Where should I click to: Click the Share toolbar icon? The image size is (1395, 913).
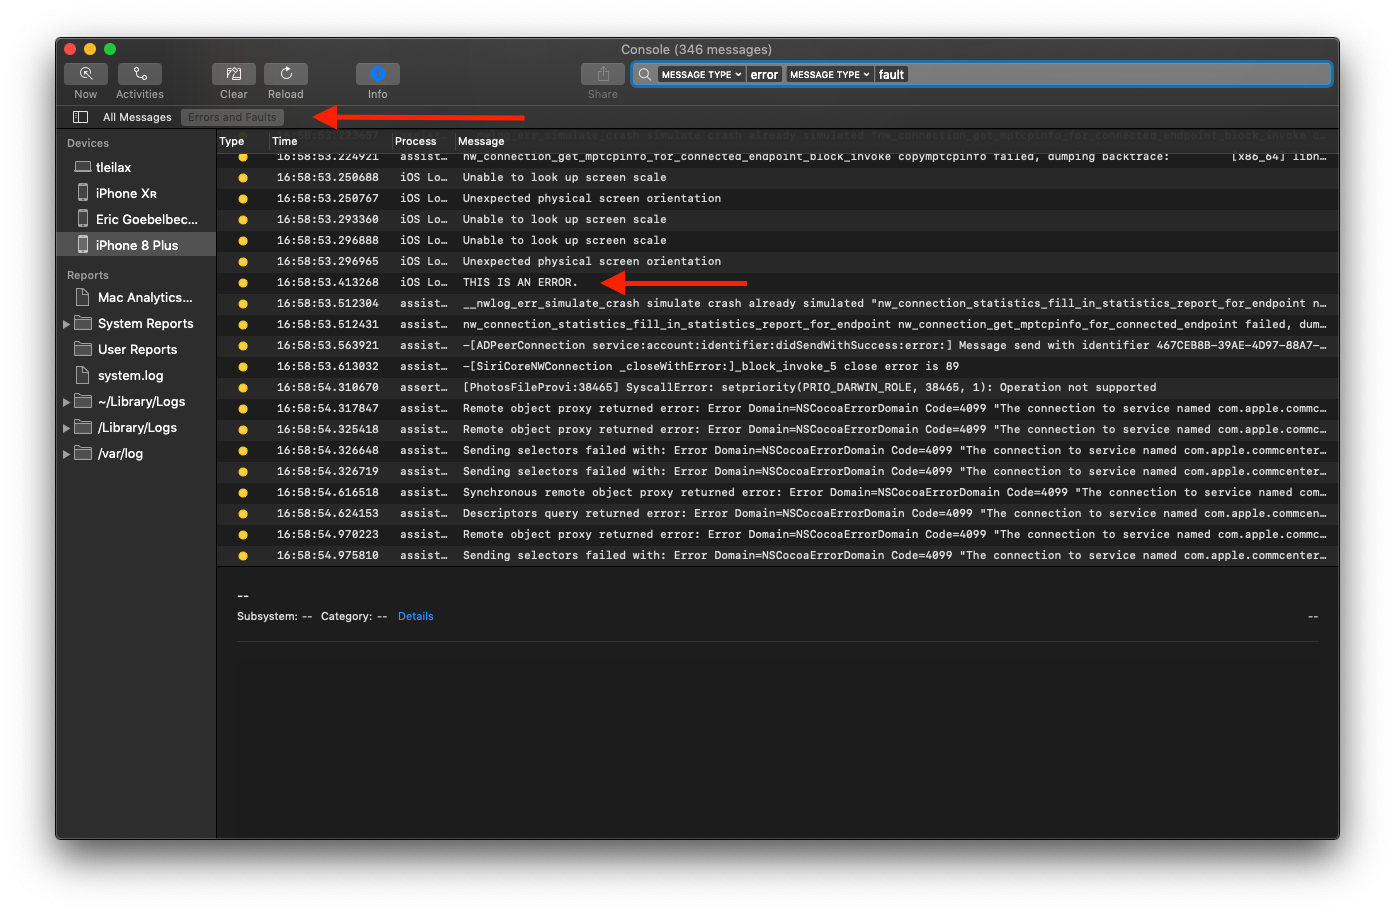click(602, 74)
